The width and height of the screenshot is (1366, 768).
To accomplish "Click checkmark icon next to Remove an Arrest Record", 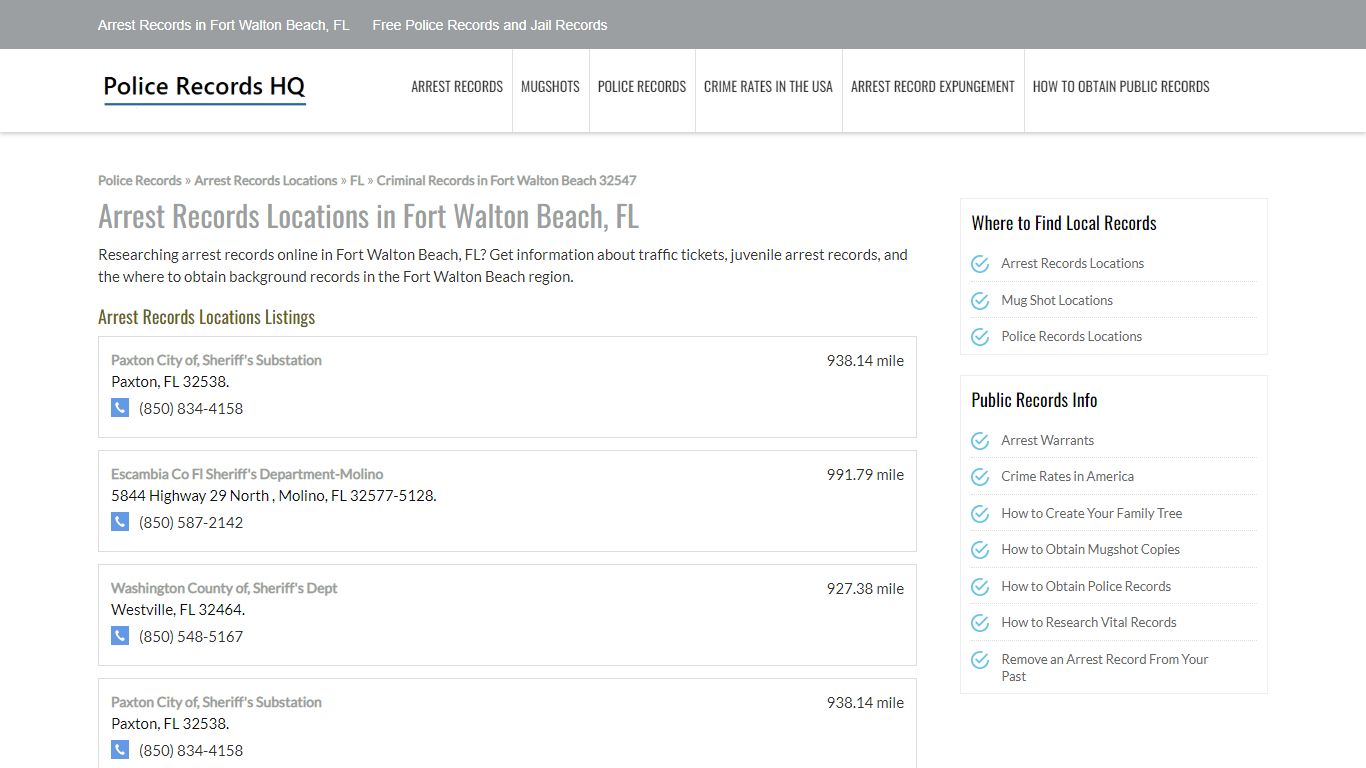I will (x=980, y=660).
